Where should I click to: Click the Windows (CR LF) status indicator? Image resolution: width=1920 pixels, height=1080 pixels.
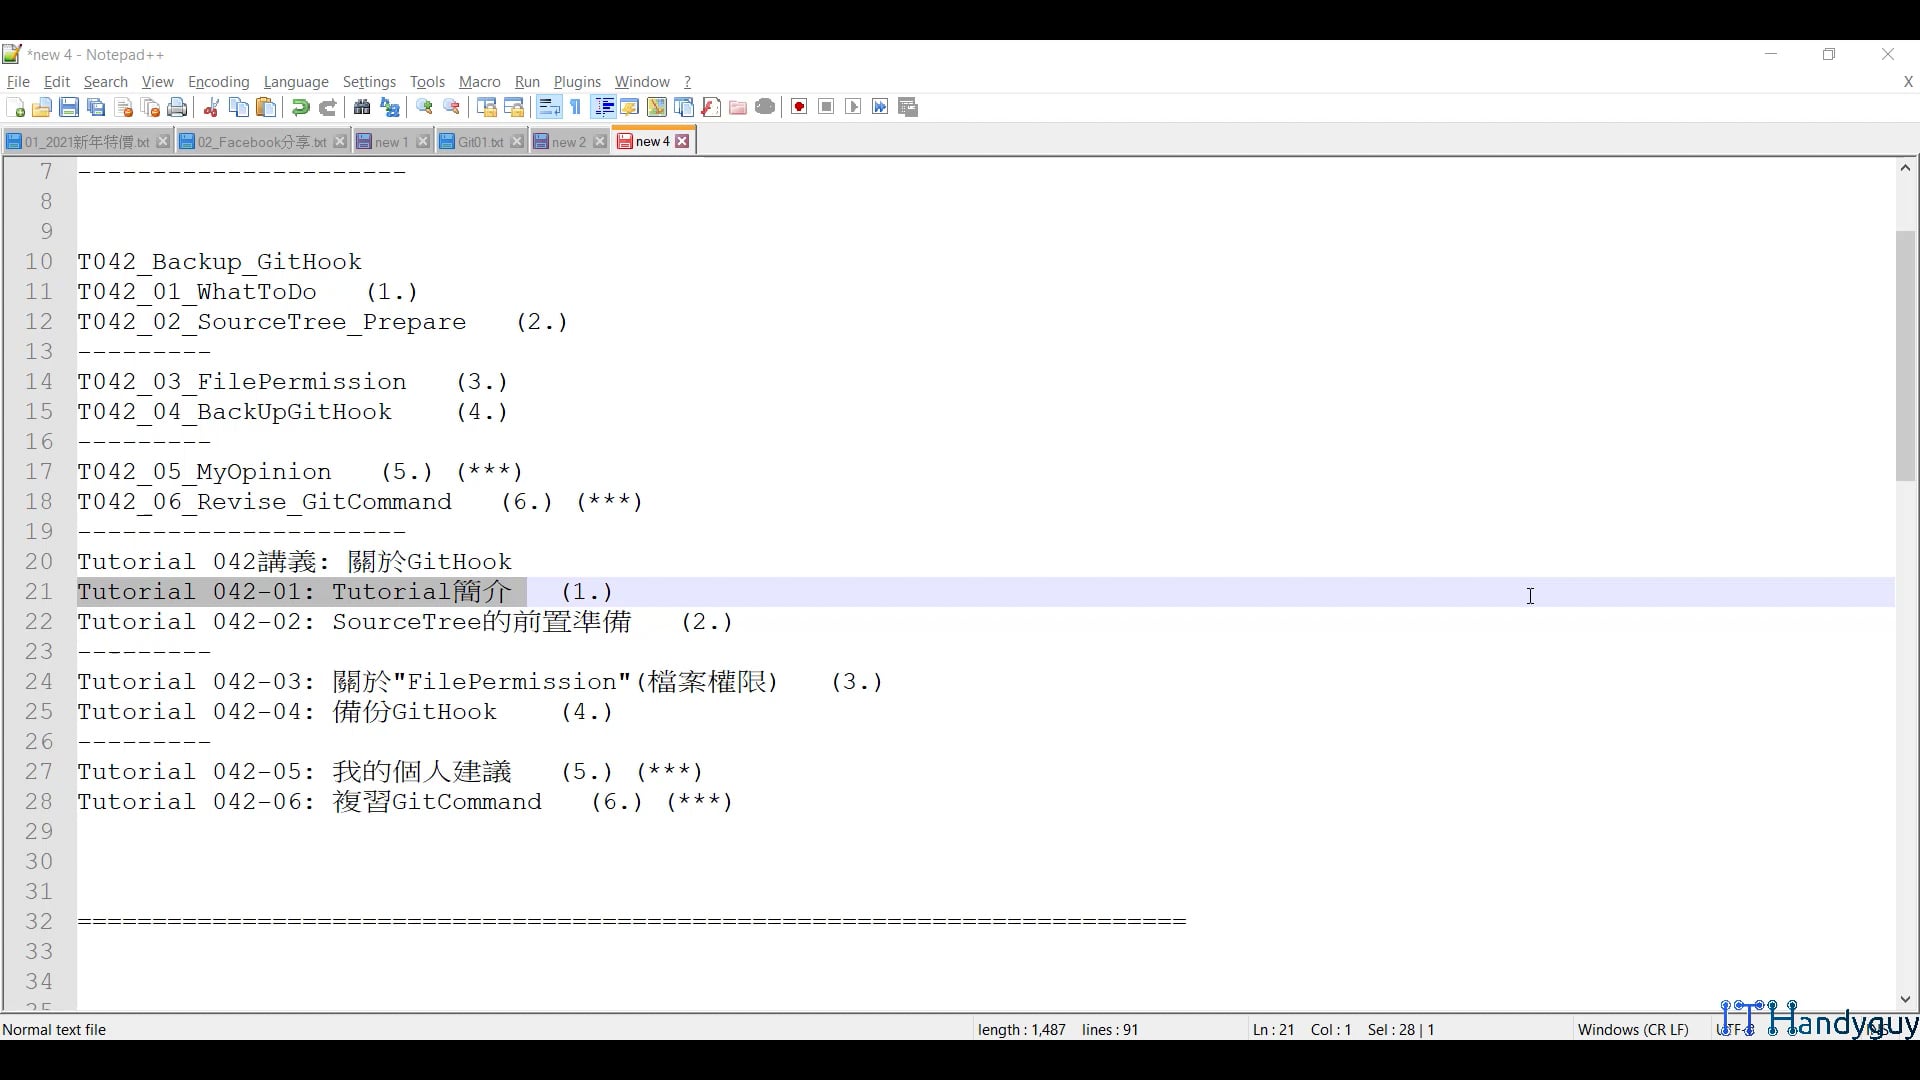click(x=1632, y=1029)
